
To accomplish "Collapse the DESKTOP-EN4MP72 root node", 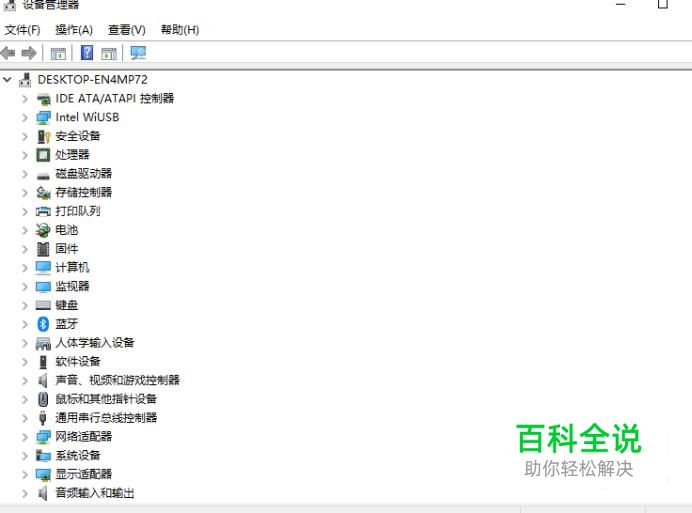I will tap(7, 80).
